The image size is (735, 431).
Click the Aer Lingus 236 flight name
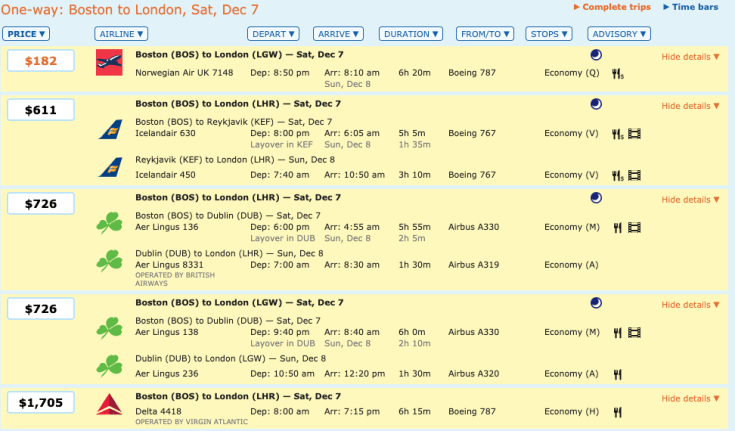[x=167, y=374]
